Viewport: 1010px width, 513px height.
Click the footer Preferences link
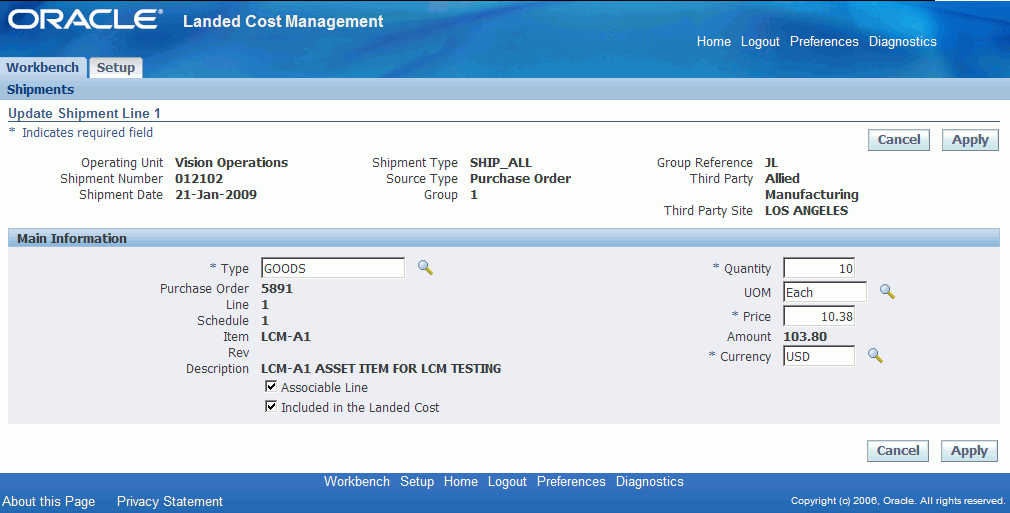[x=571, y=481]
